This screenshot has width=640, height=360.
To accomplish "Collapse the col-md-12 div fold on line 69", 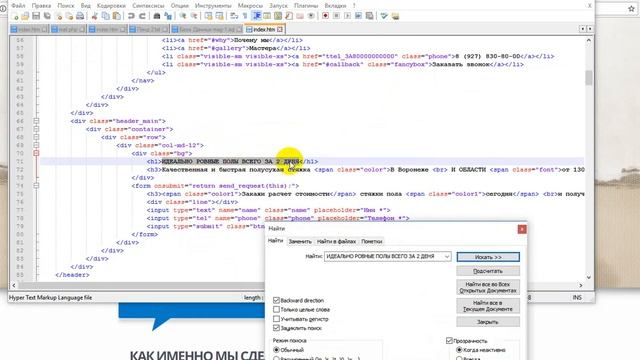I will tap(36, 145).
